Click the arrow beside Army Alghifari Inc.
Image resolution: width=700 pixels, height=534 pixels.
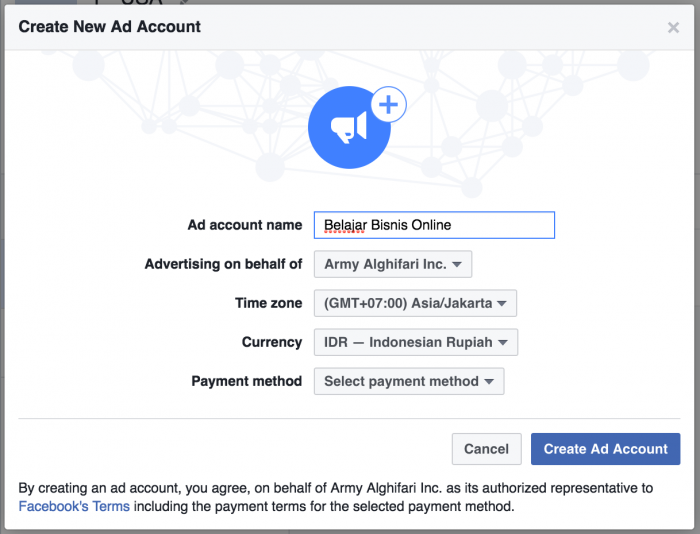tap(456, 265)
